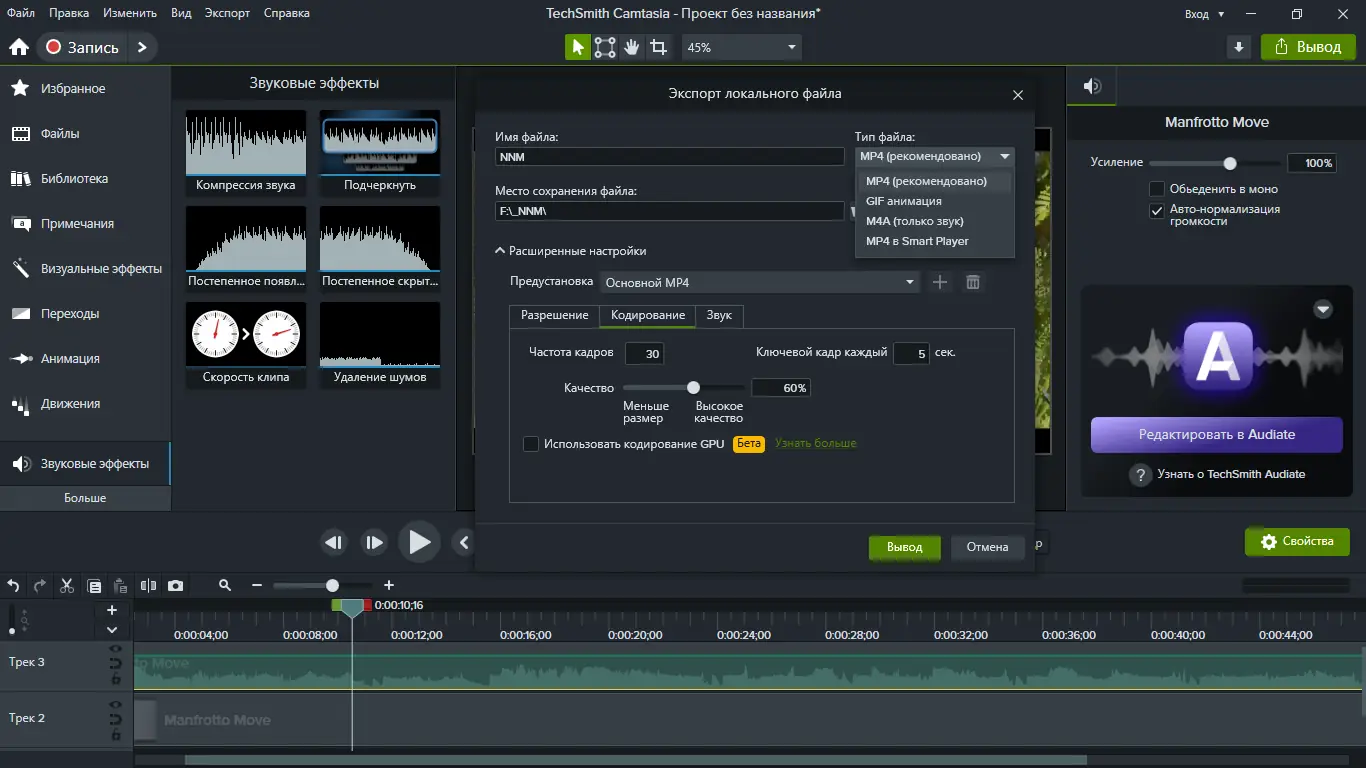Open the preset dropdown 'Основной MP4'
Screen dimensions: 1366x768
tap(760, 283)
